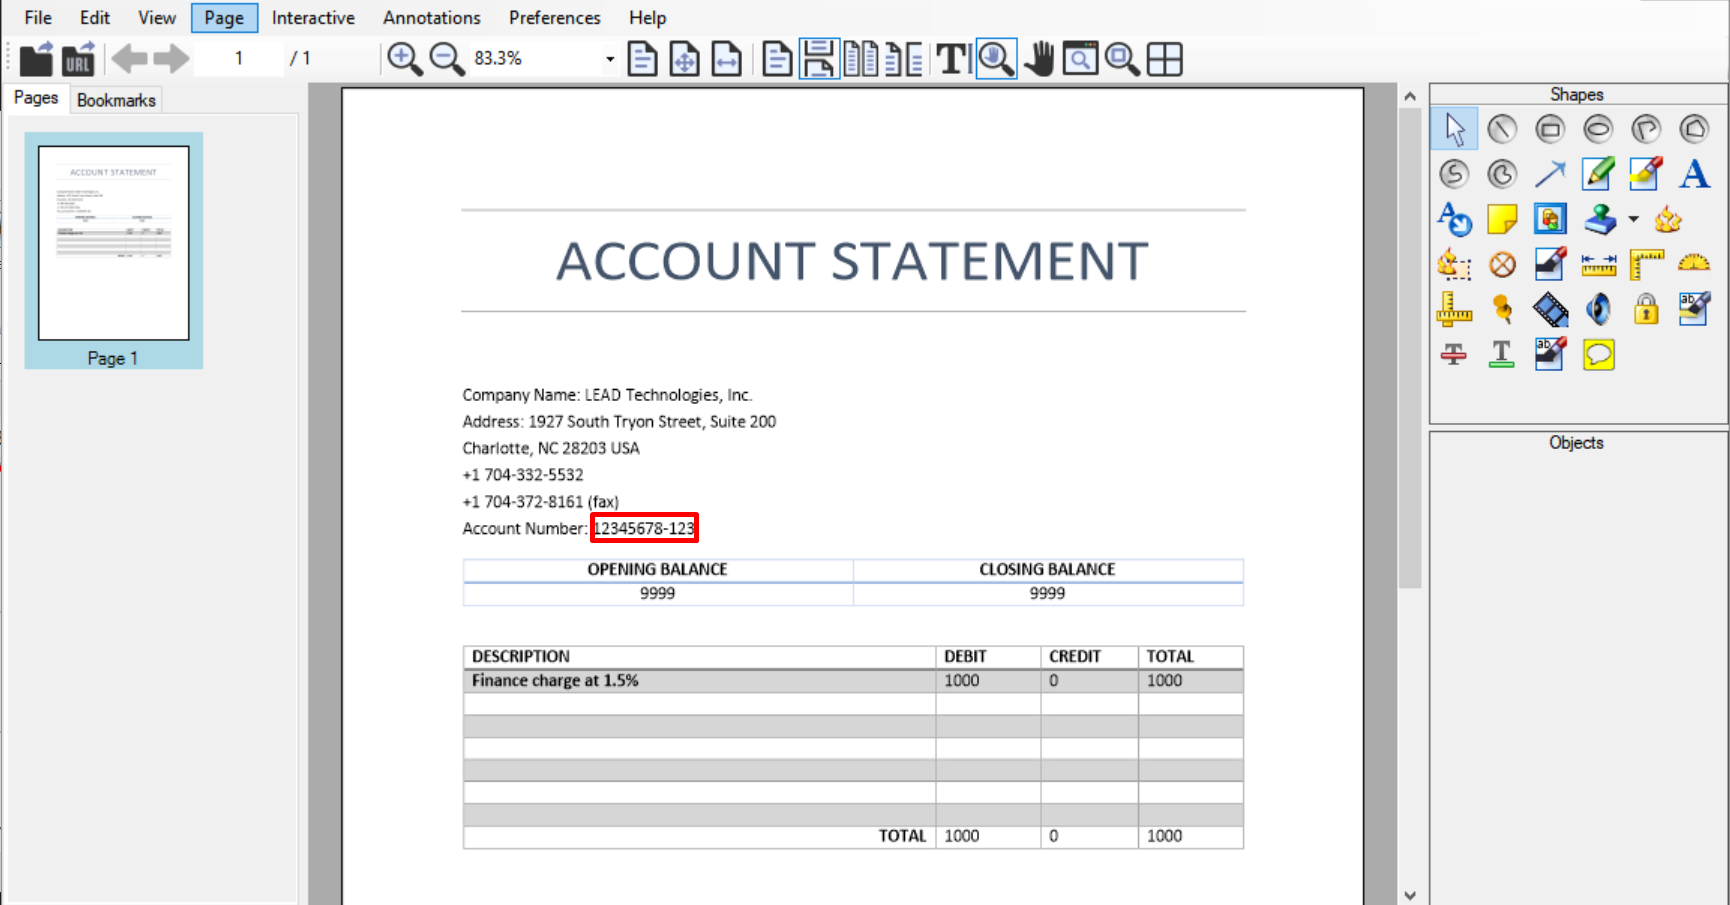Pick the Pencil drawing tool
Viewport: 1730px width, 905px height.
[x=1597, y=173]
